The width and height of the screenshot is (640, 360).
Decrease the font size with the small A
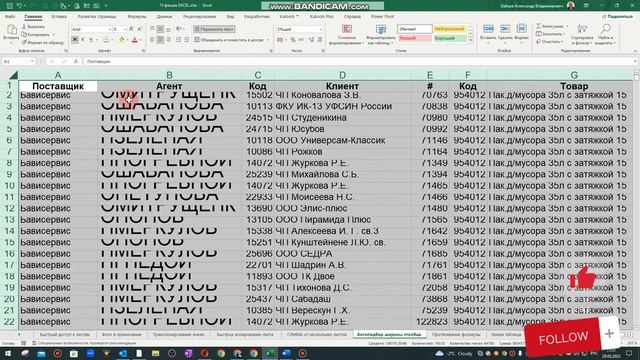coord(140,29)
